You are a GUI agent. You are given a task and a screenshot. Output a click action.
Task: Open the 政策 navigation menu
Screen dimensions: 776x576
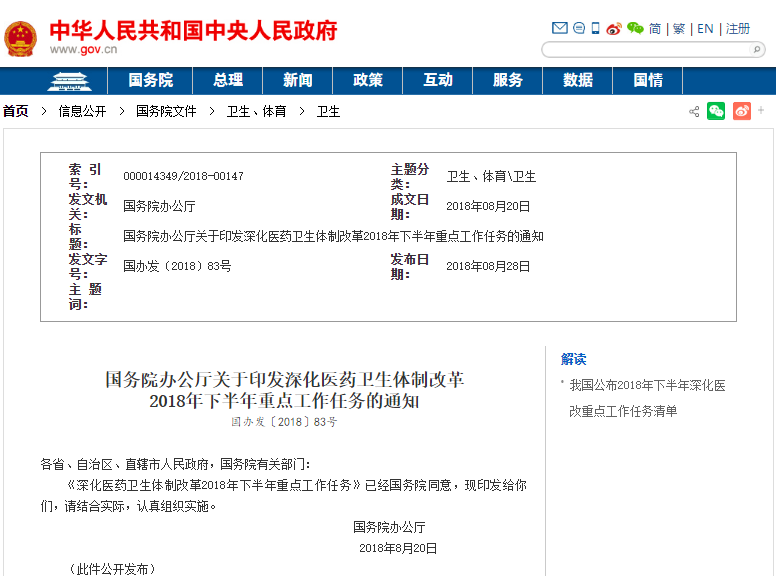[x=368, y=80]
